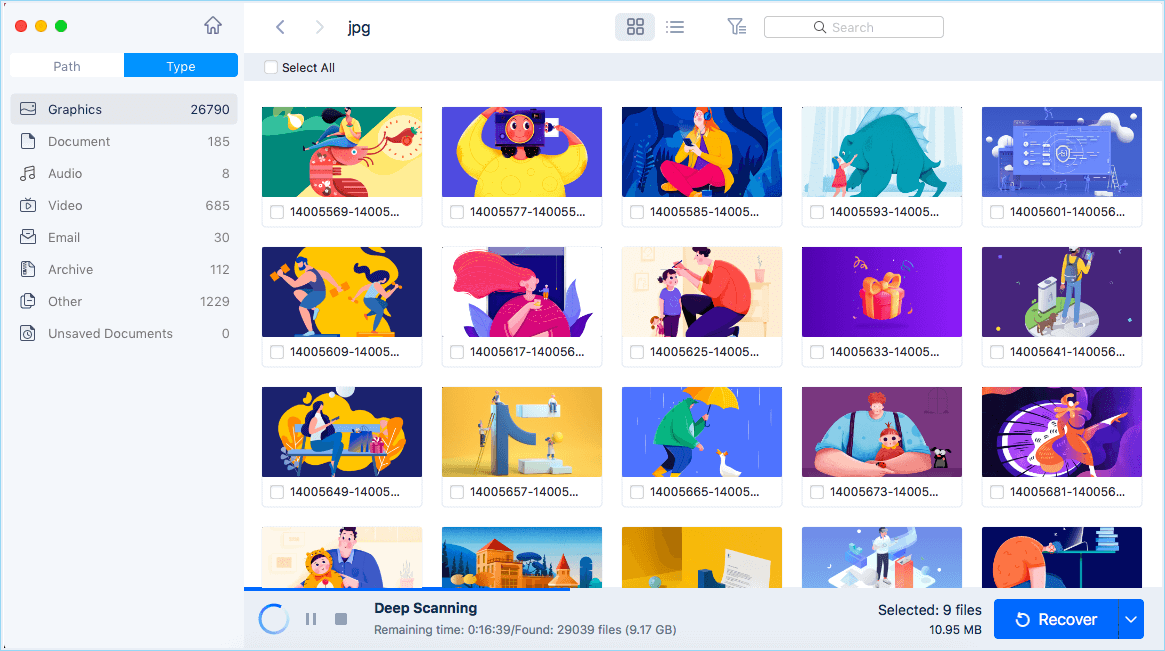
Task: Switch to list view
Action: pos(675,27)
